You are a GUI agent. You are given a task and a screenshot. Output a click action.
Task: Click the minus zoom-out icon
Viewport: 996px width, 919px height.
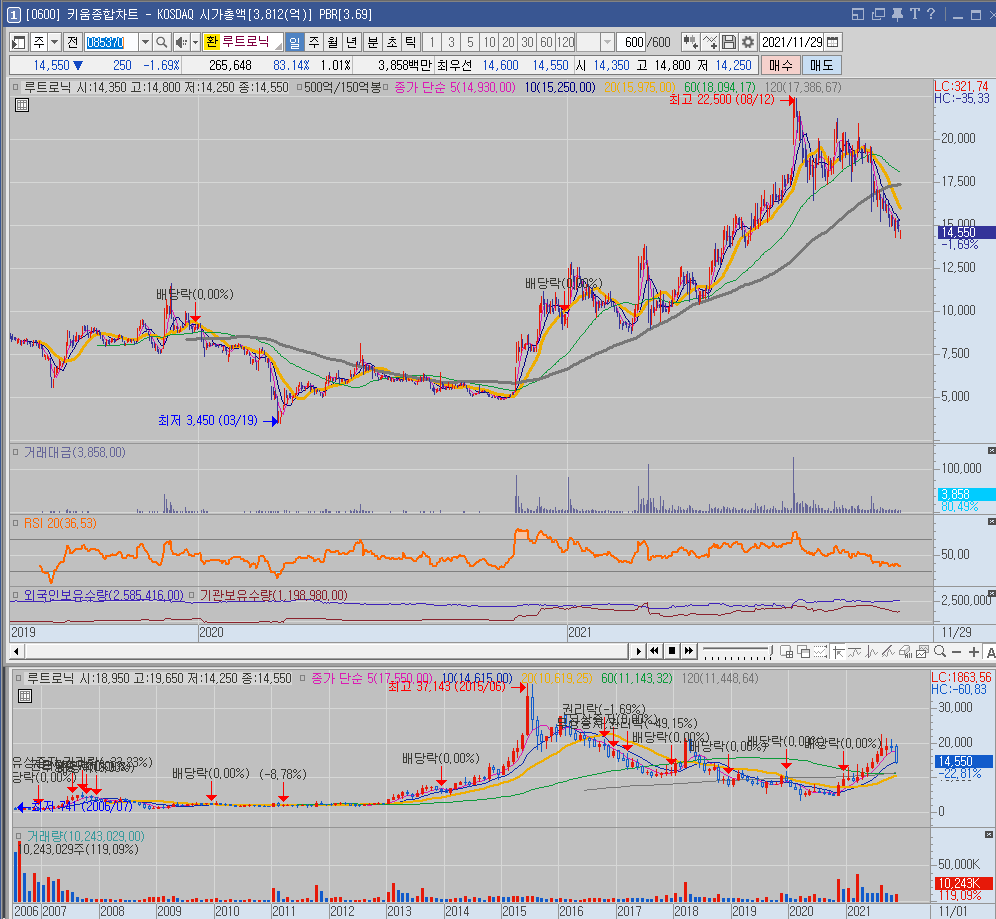[x=957, y=651]
